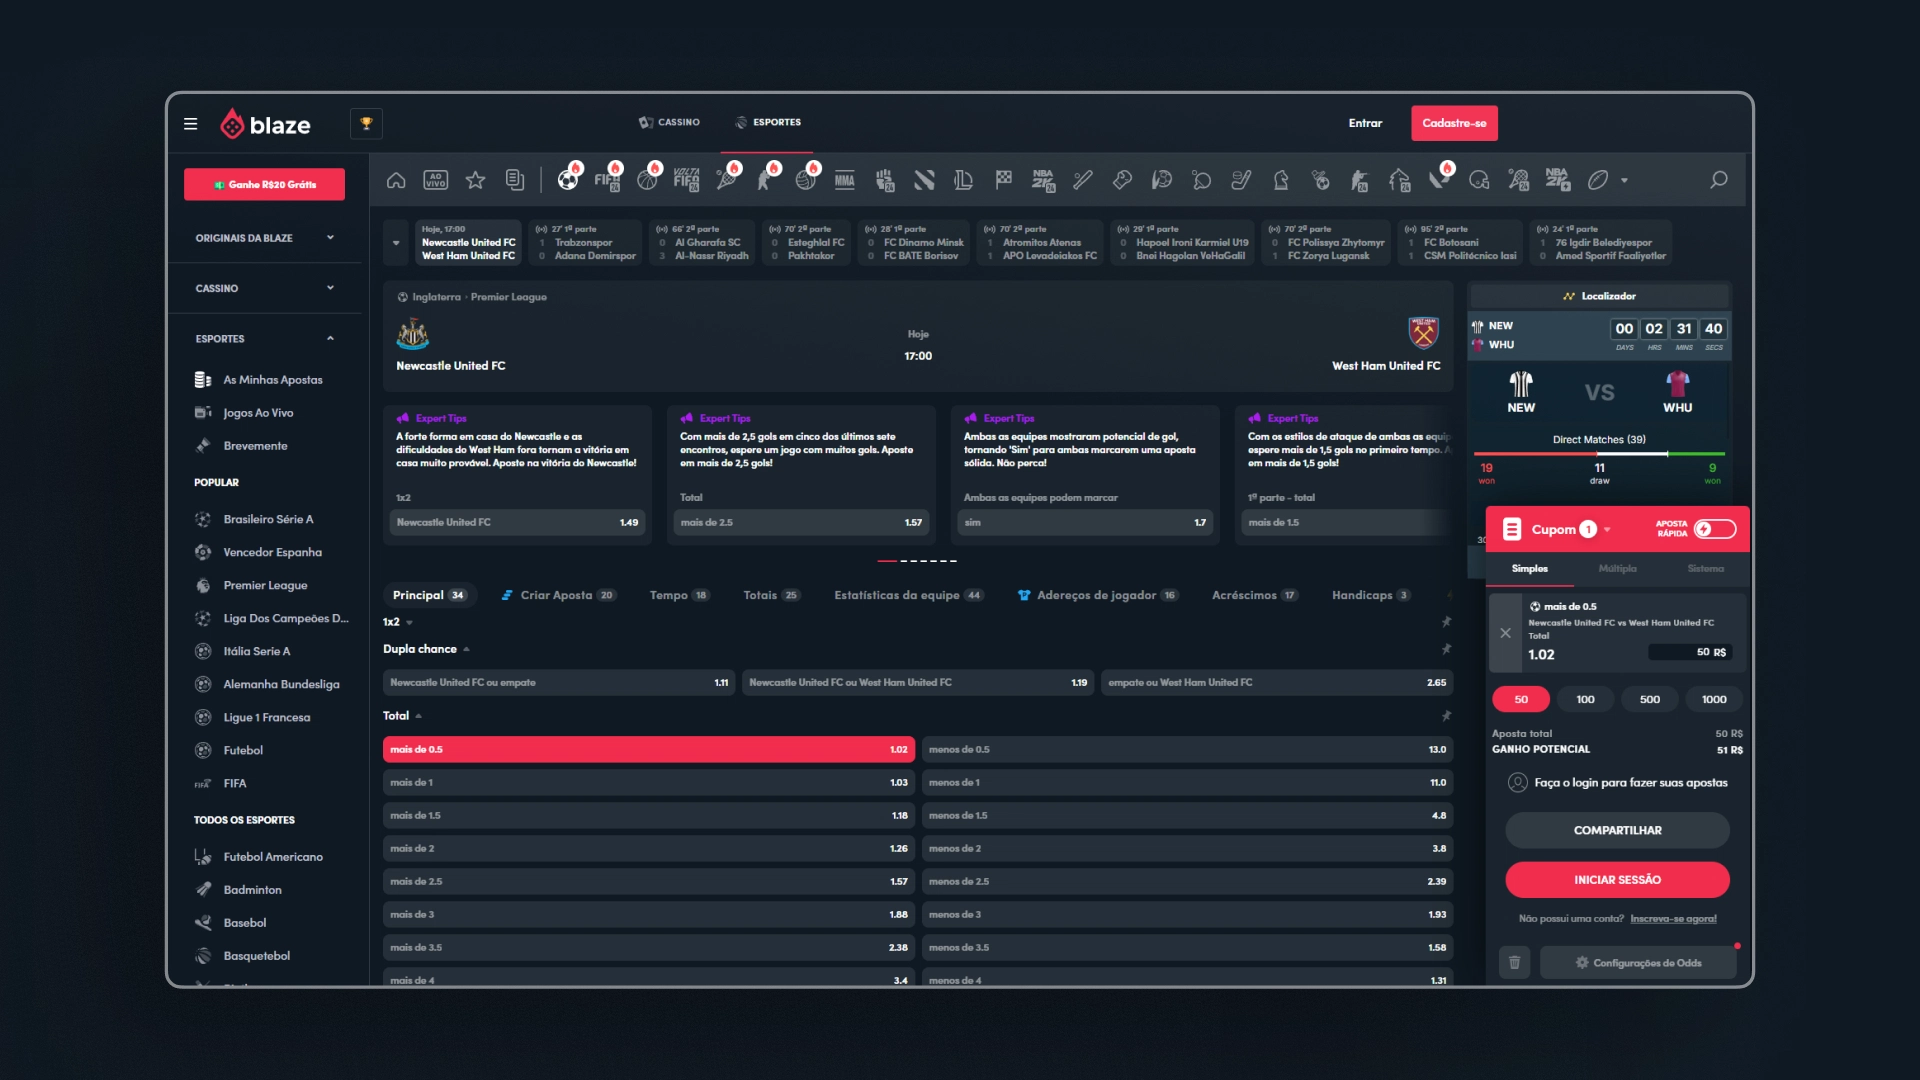Open favorites star icon
Screen dimensions: 1920x1080
click(475, 180)
